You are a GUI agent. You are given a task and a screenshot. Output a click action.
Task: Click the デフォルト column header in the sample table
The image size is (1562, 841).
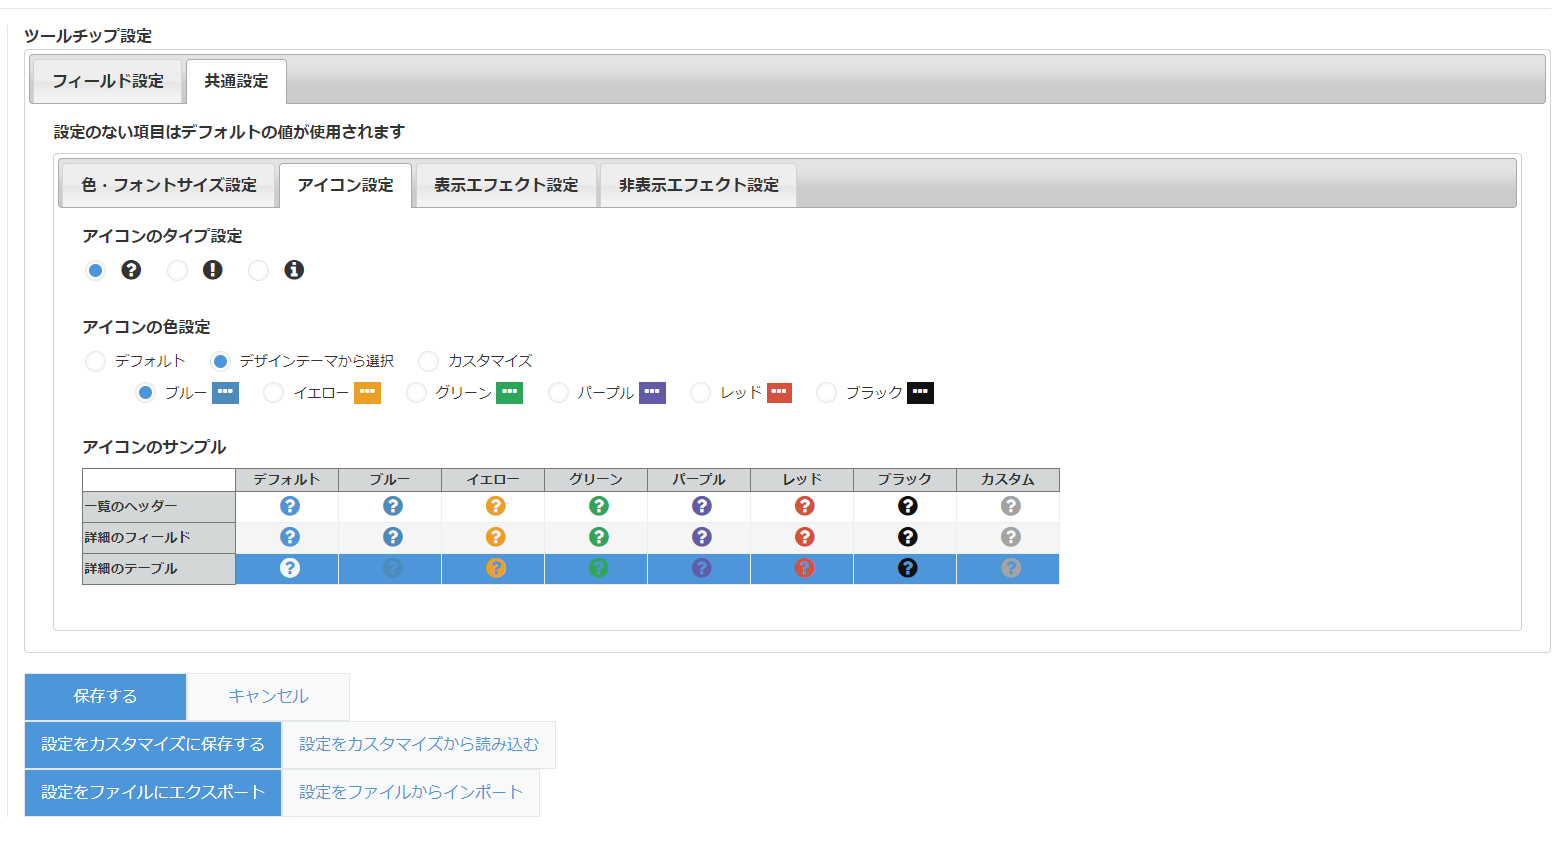288,479
